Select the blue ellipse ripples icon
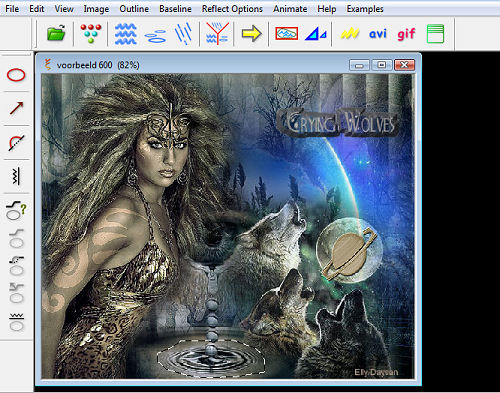This screenshot has width=500, height=393. tap(156, 36)
